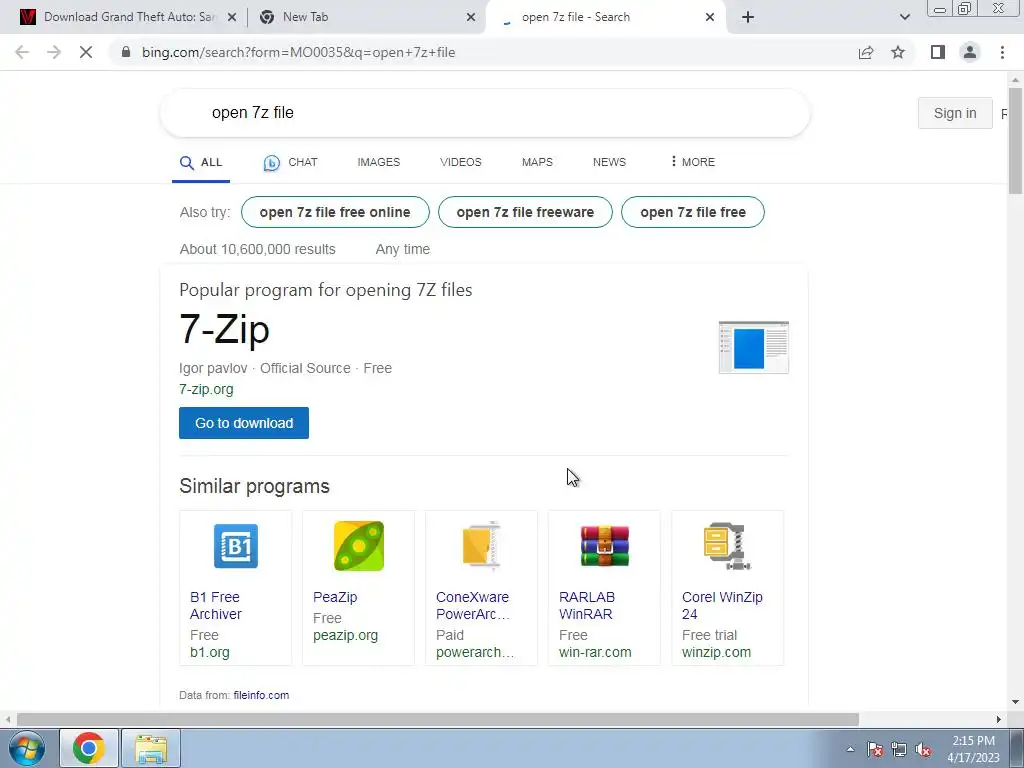The image size is (1024, 768).
Task: Open the B1 Free Archiver link
Action: tap(216, 605)
